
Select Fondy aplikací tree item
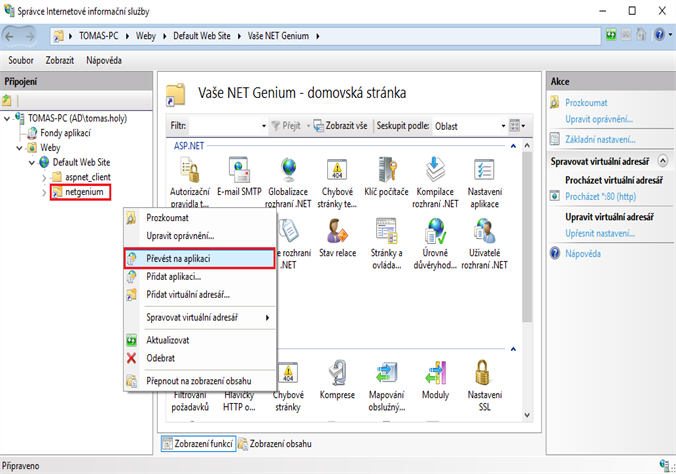coord(66,133)
